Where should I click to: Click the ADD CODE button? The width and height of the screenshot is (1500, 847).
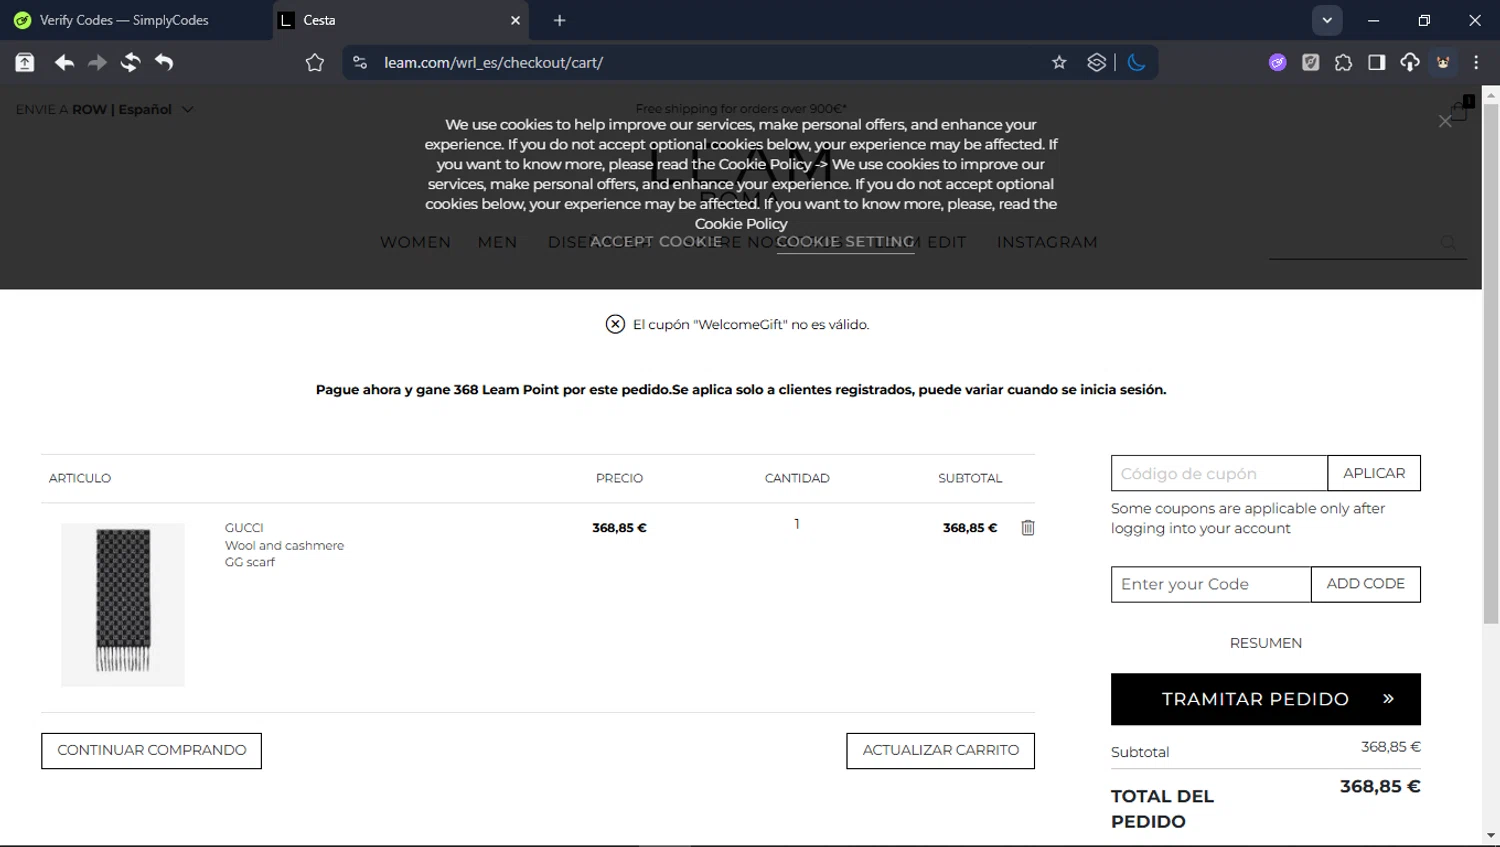pyautogui.click(x=1365, y=584)
